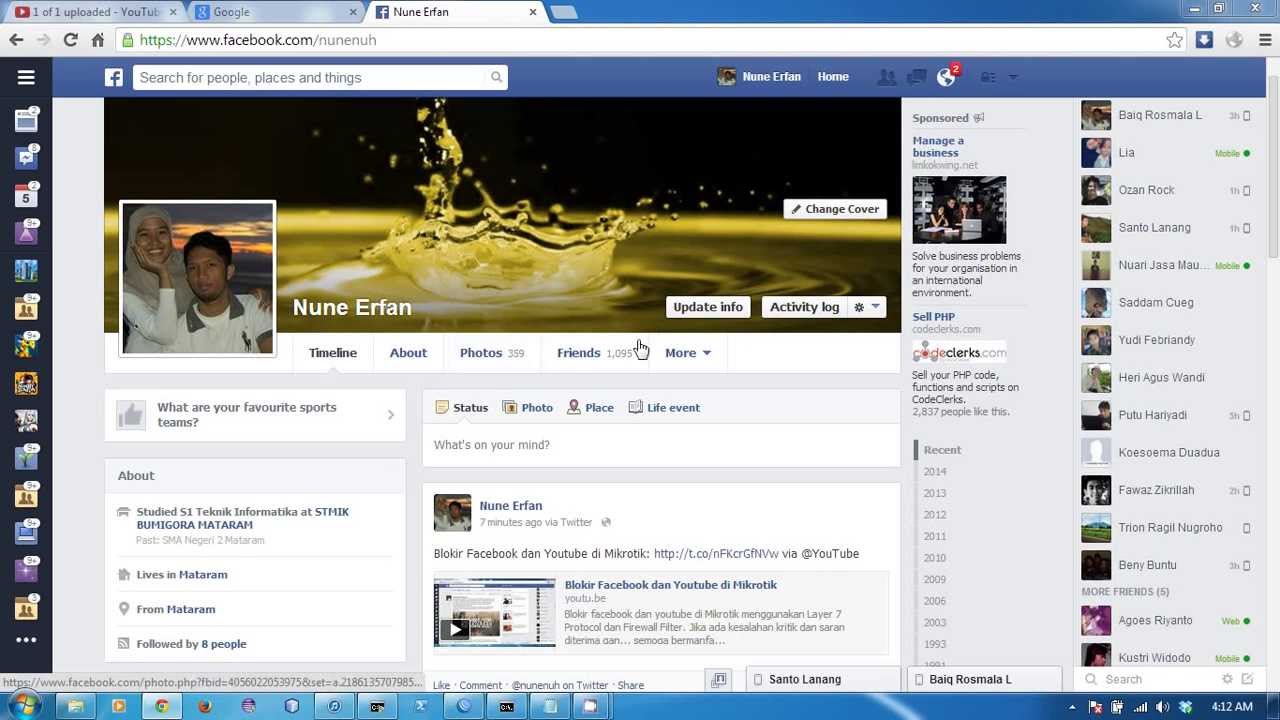1280x720 pixels.
Task: Click the Update info button
Action: point(708,307)
